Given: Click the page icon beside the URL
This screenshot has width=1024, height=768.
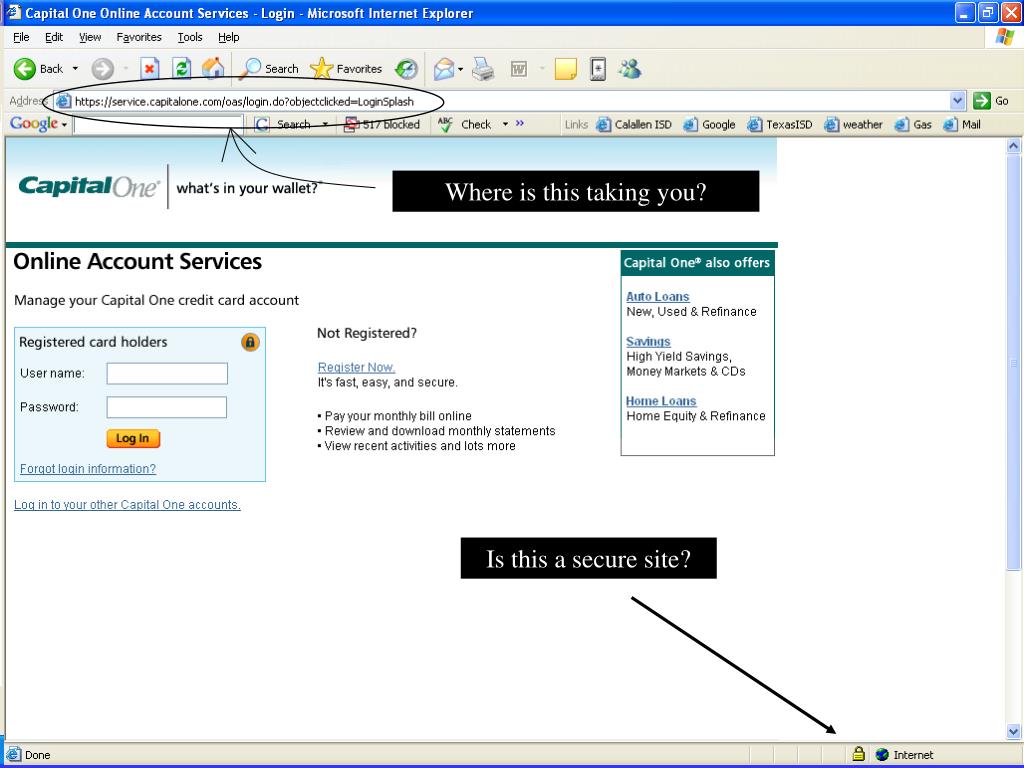Looking at the screenshot, I should tap(63, 101).
